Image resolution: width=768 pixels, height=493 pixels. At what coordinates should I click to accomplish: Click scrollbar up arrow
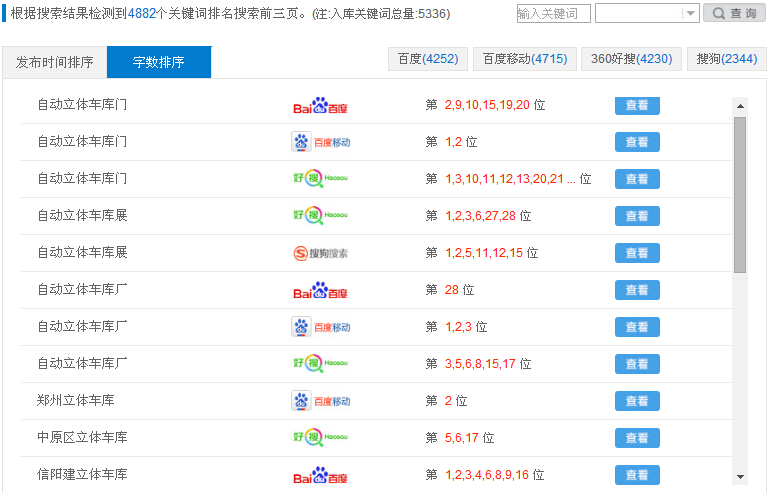pos(740,106)
